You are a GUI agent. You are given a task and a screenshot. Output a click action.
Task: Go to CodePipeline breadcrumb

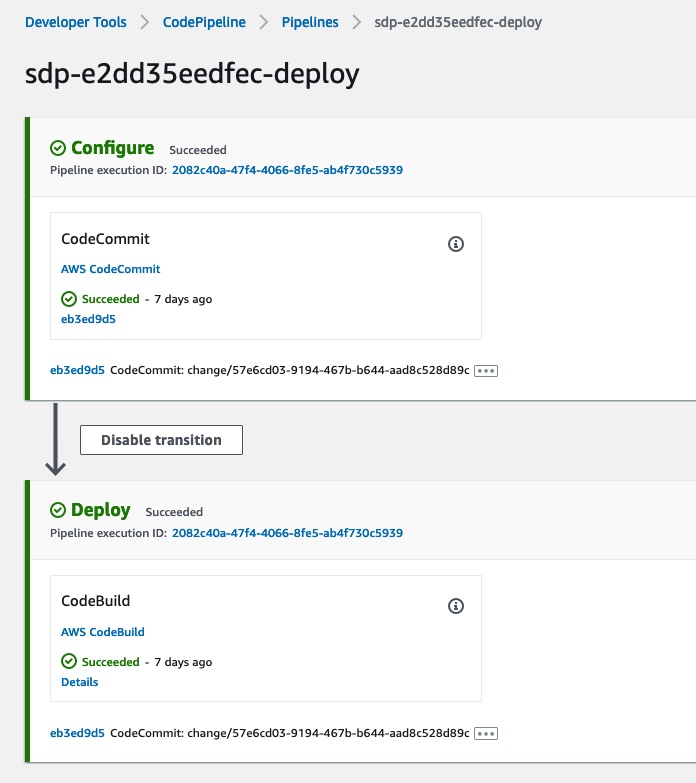tap(204, 22)
